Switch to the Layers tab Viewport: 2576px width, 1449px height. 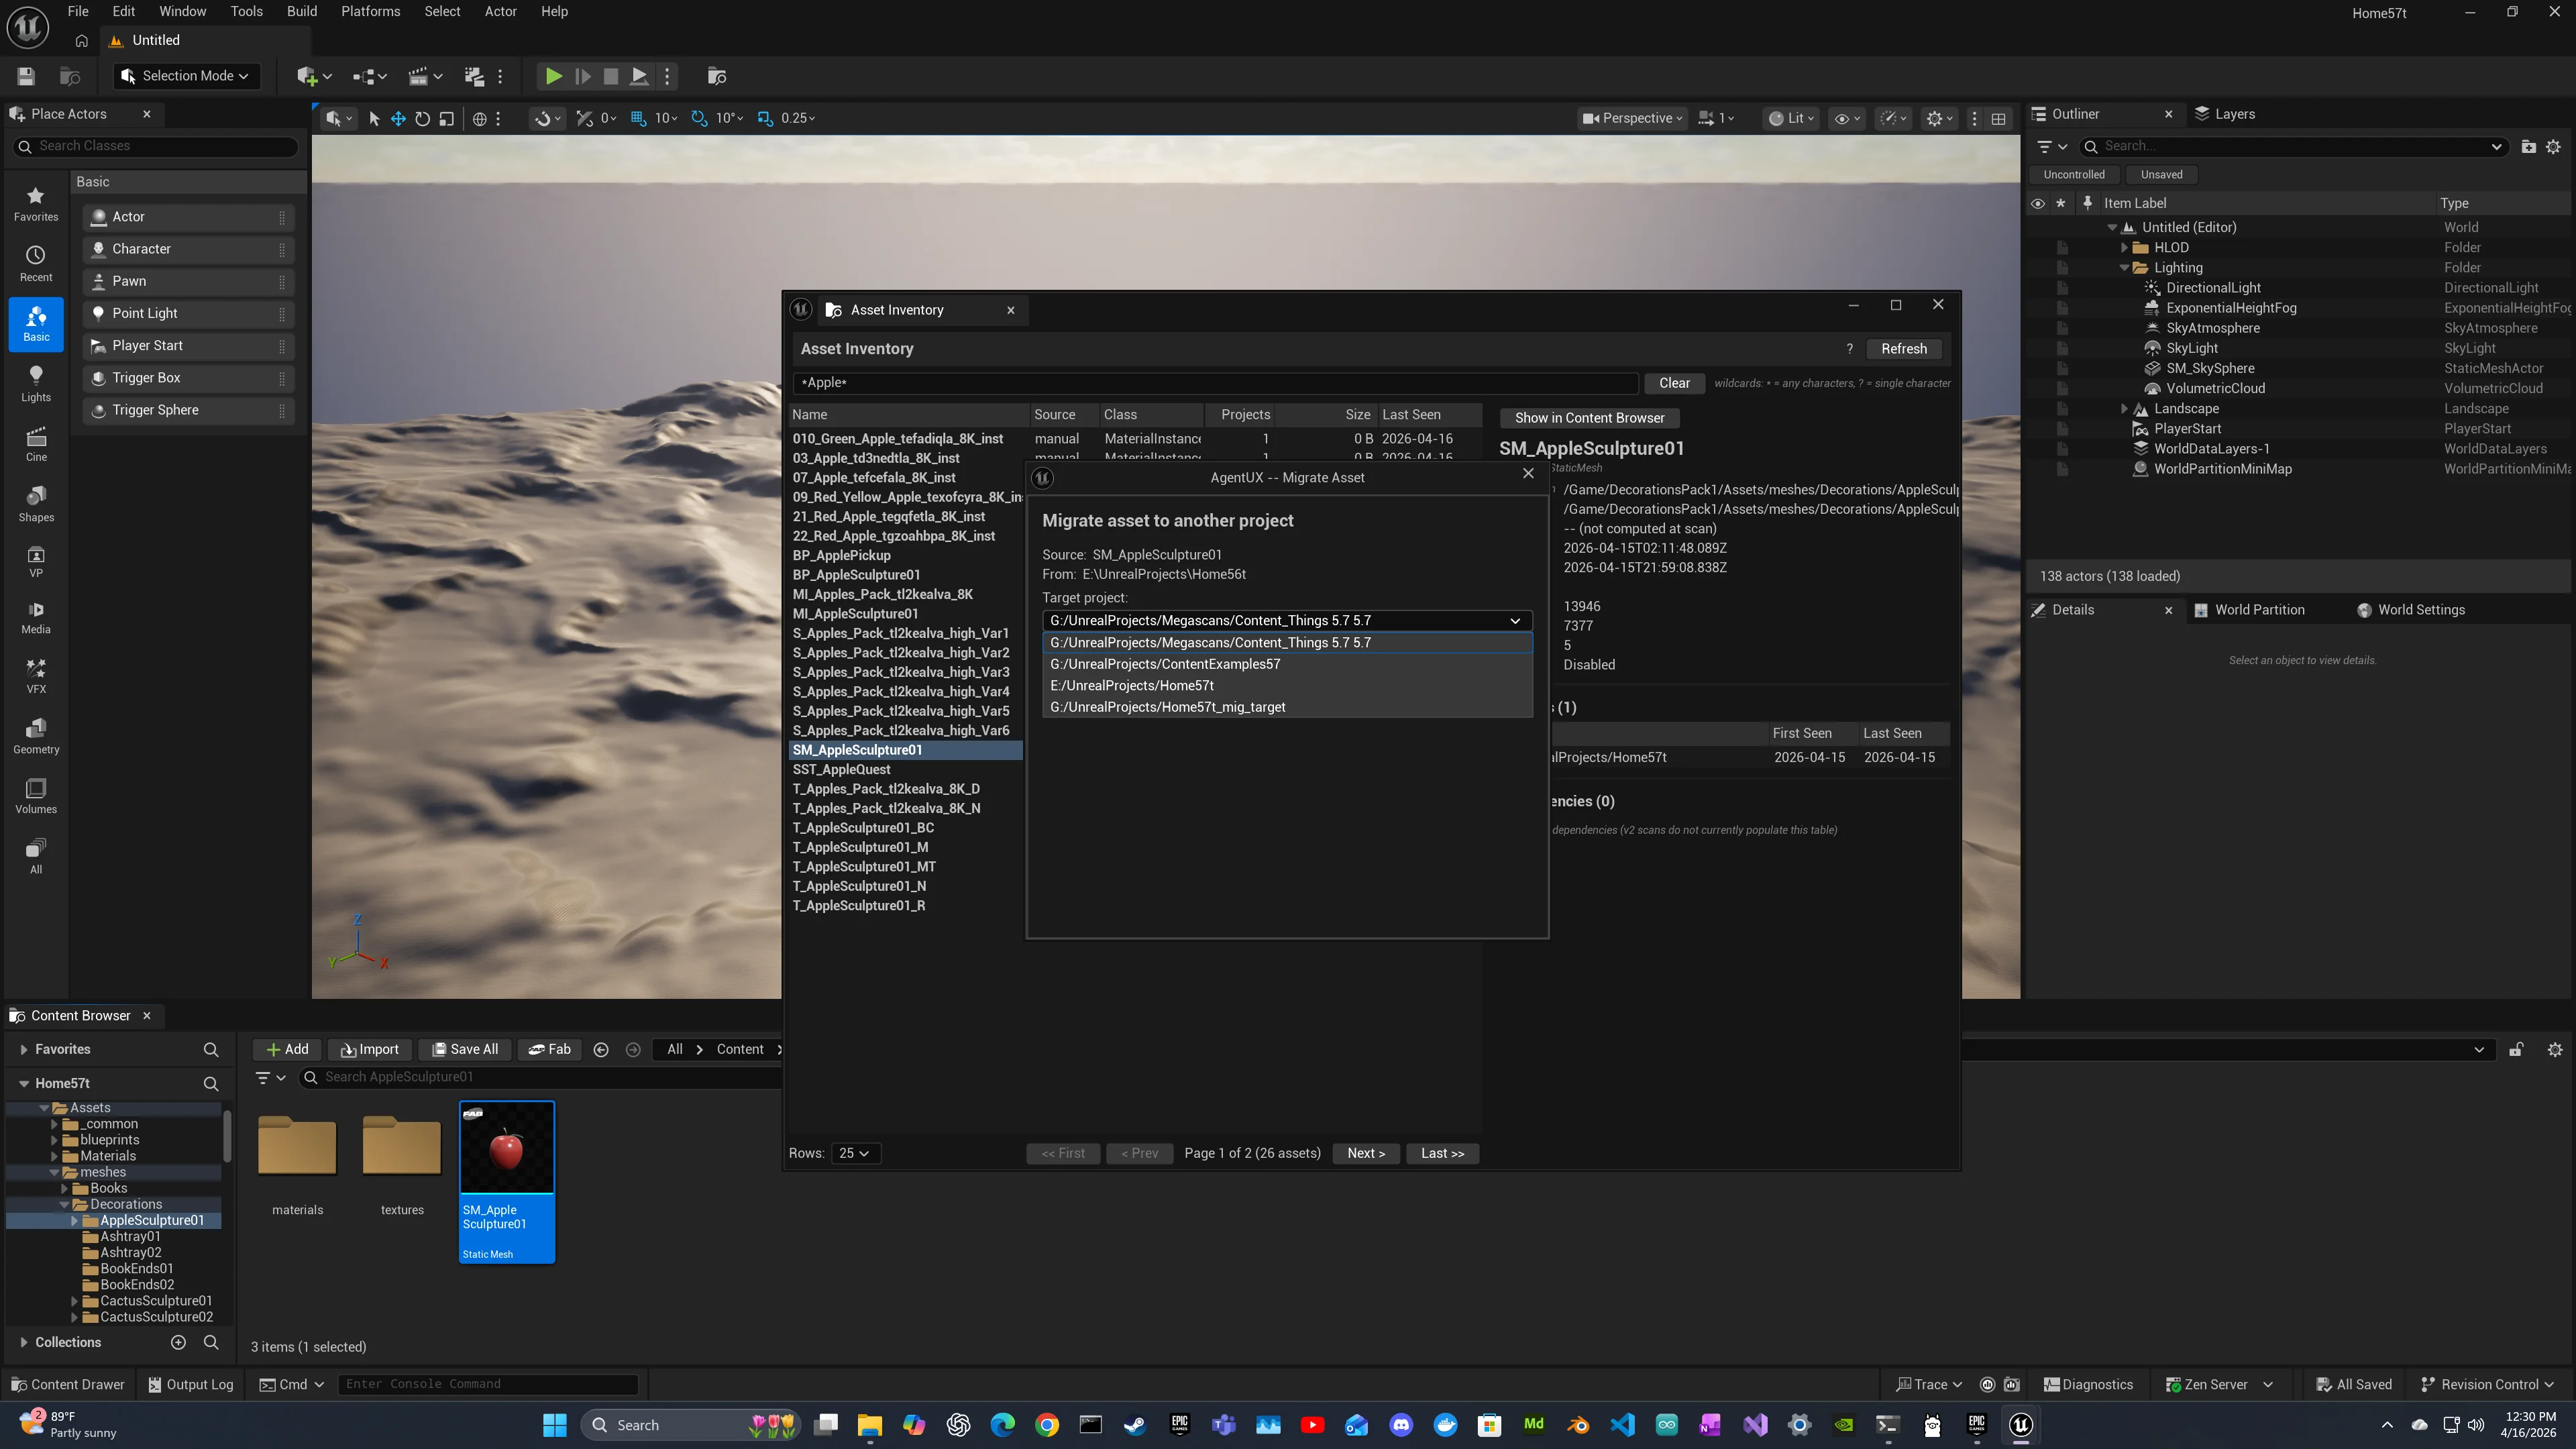pos(2225,114)
